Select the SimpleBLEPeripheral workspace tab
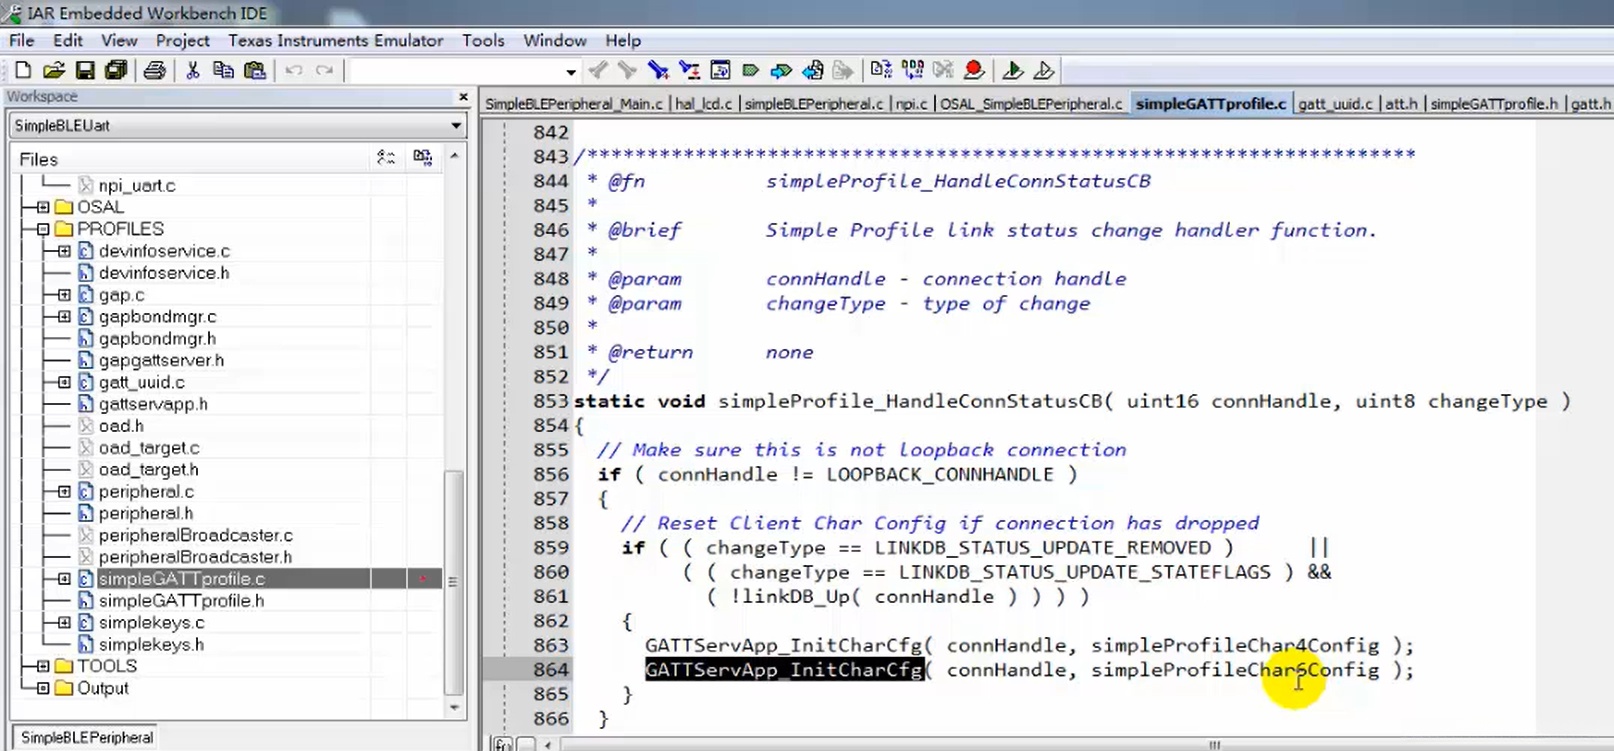This screenshot has height=751, width=1614. click(87, 738)
